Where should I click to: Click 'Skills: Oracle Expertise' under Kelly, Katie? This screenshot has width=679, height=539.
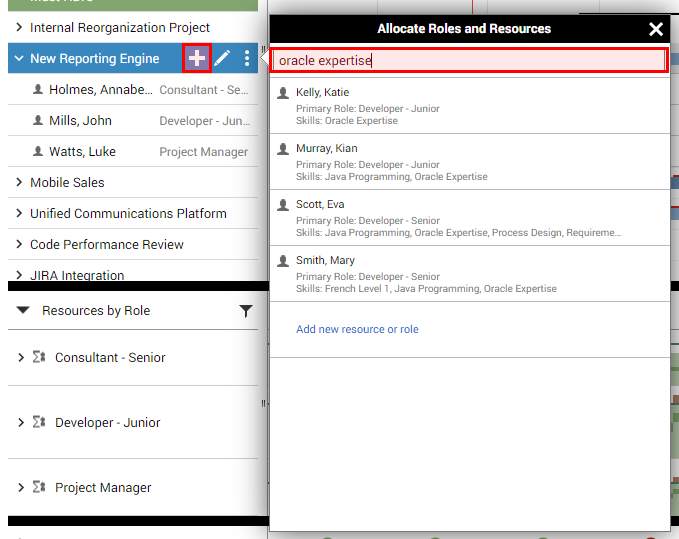346,121
